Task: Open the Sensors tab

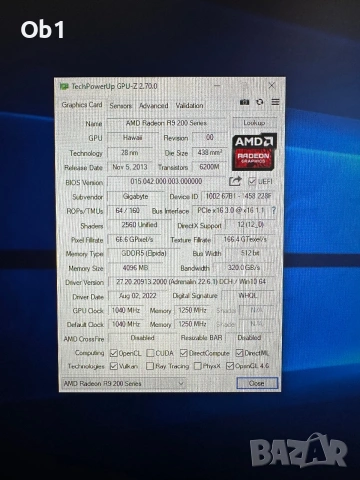Action: 121,106
